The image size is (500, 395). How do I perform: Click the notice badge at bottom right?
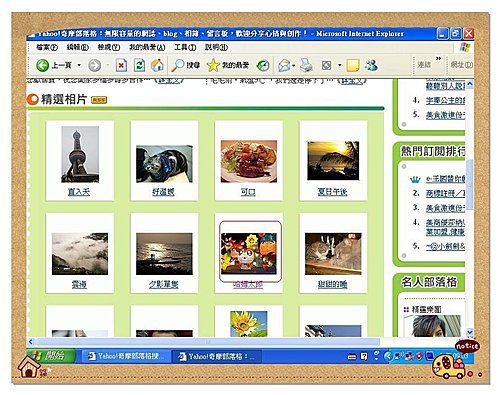click(467, 346)
